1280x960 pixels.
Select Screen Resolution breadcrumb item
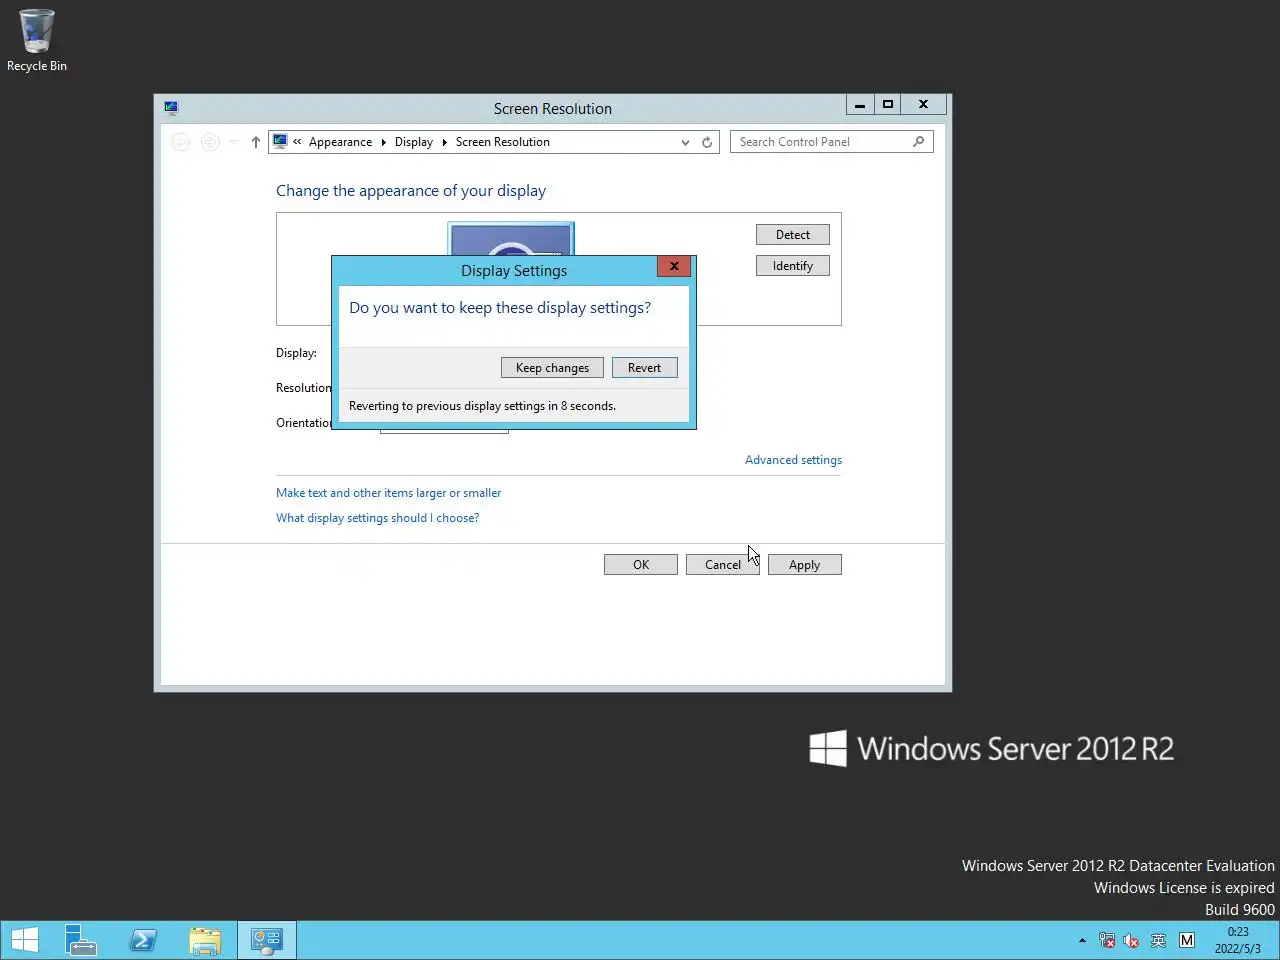pos(503,142)
